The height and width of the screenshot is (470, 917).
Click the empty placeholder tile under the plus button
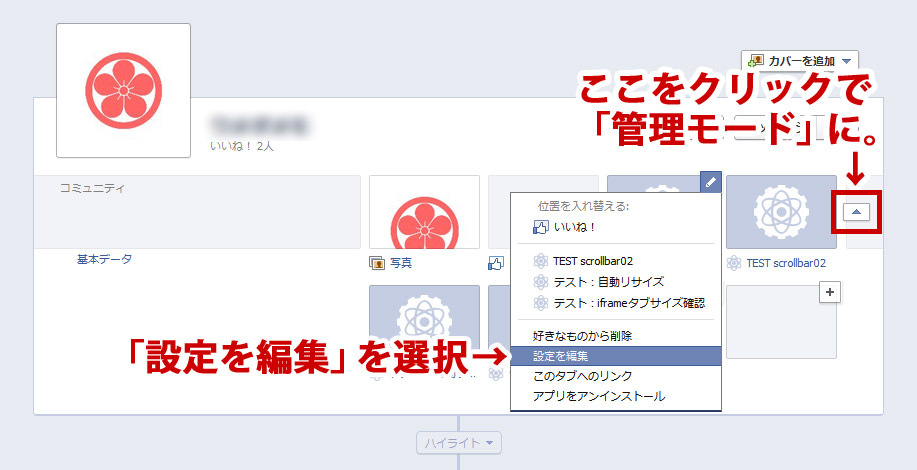tap(781, 322)
